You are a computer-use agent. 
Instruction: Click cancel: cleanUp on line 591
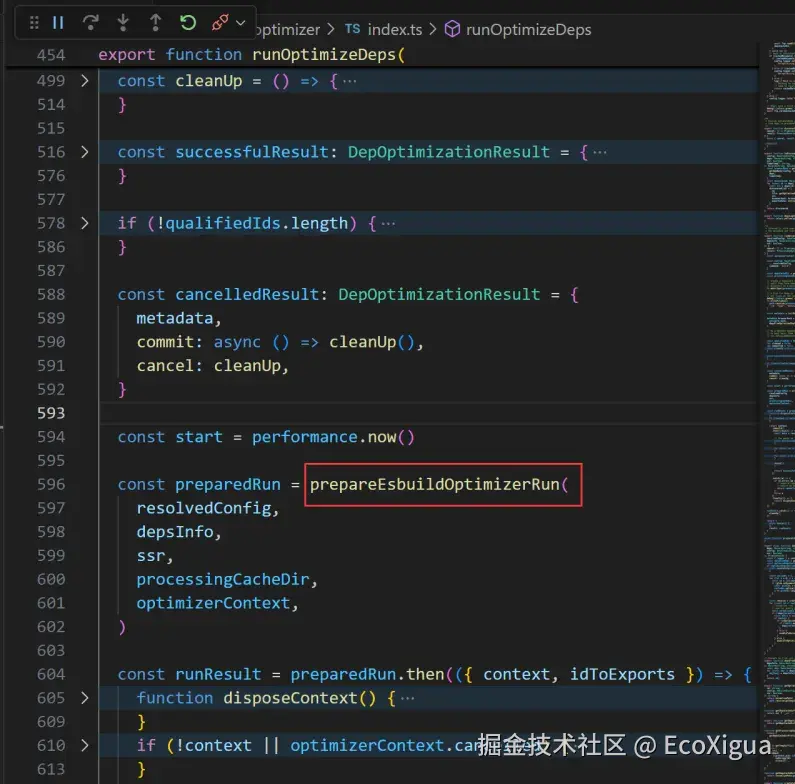coord(208,366)
